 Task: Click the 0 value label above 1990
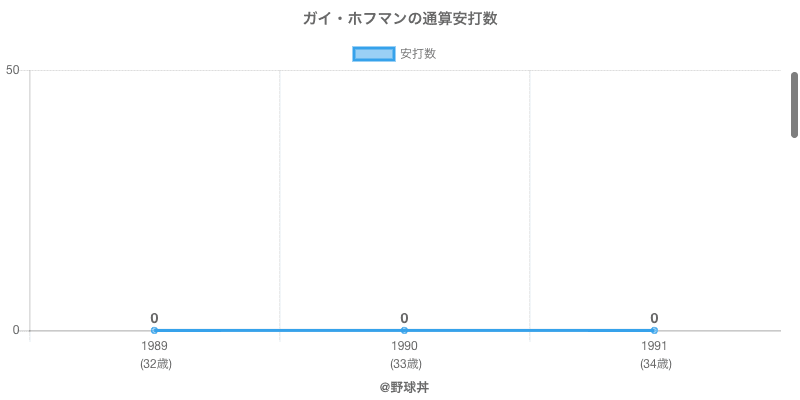(x=404, y=318)
